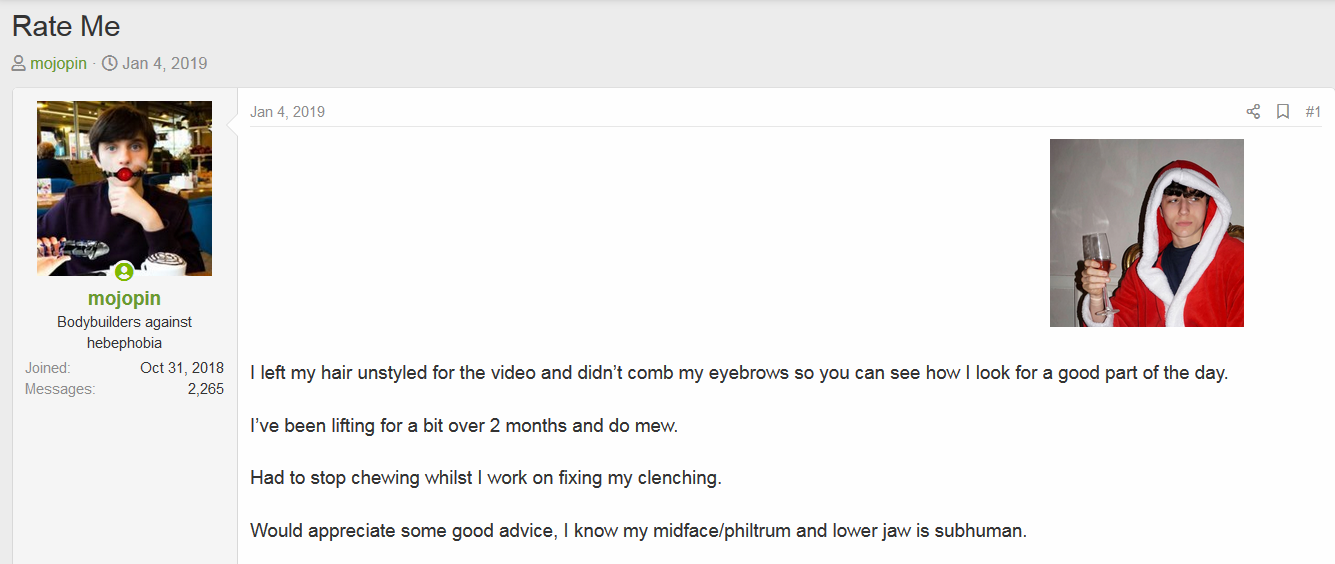This screenshot has height=564, width=1335.
Task: Click the line about lifting for 2 months
Action: [464, 425]
